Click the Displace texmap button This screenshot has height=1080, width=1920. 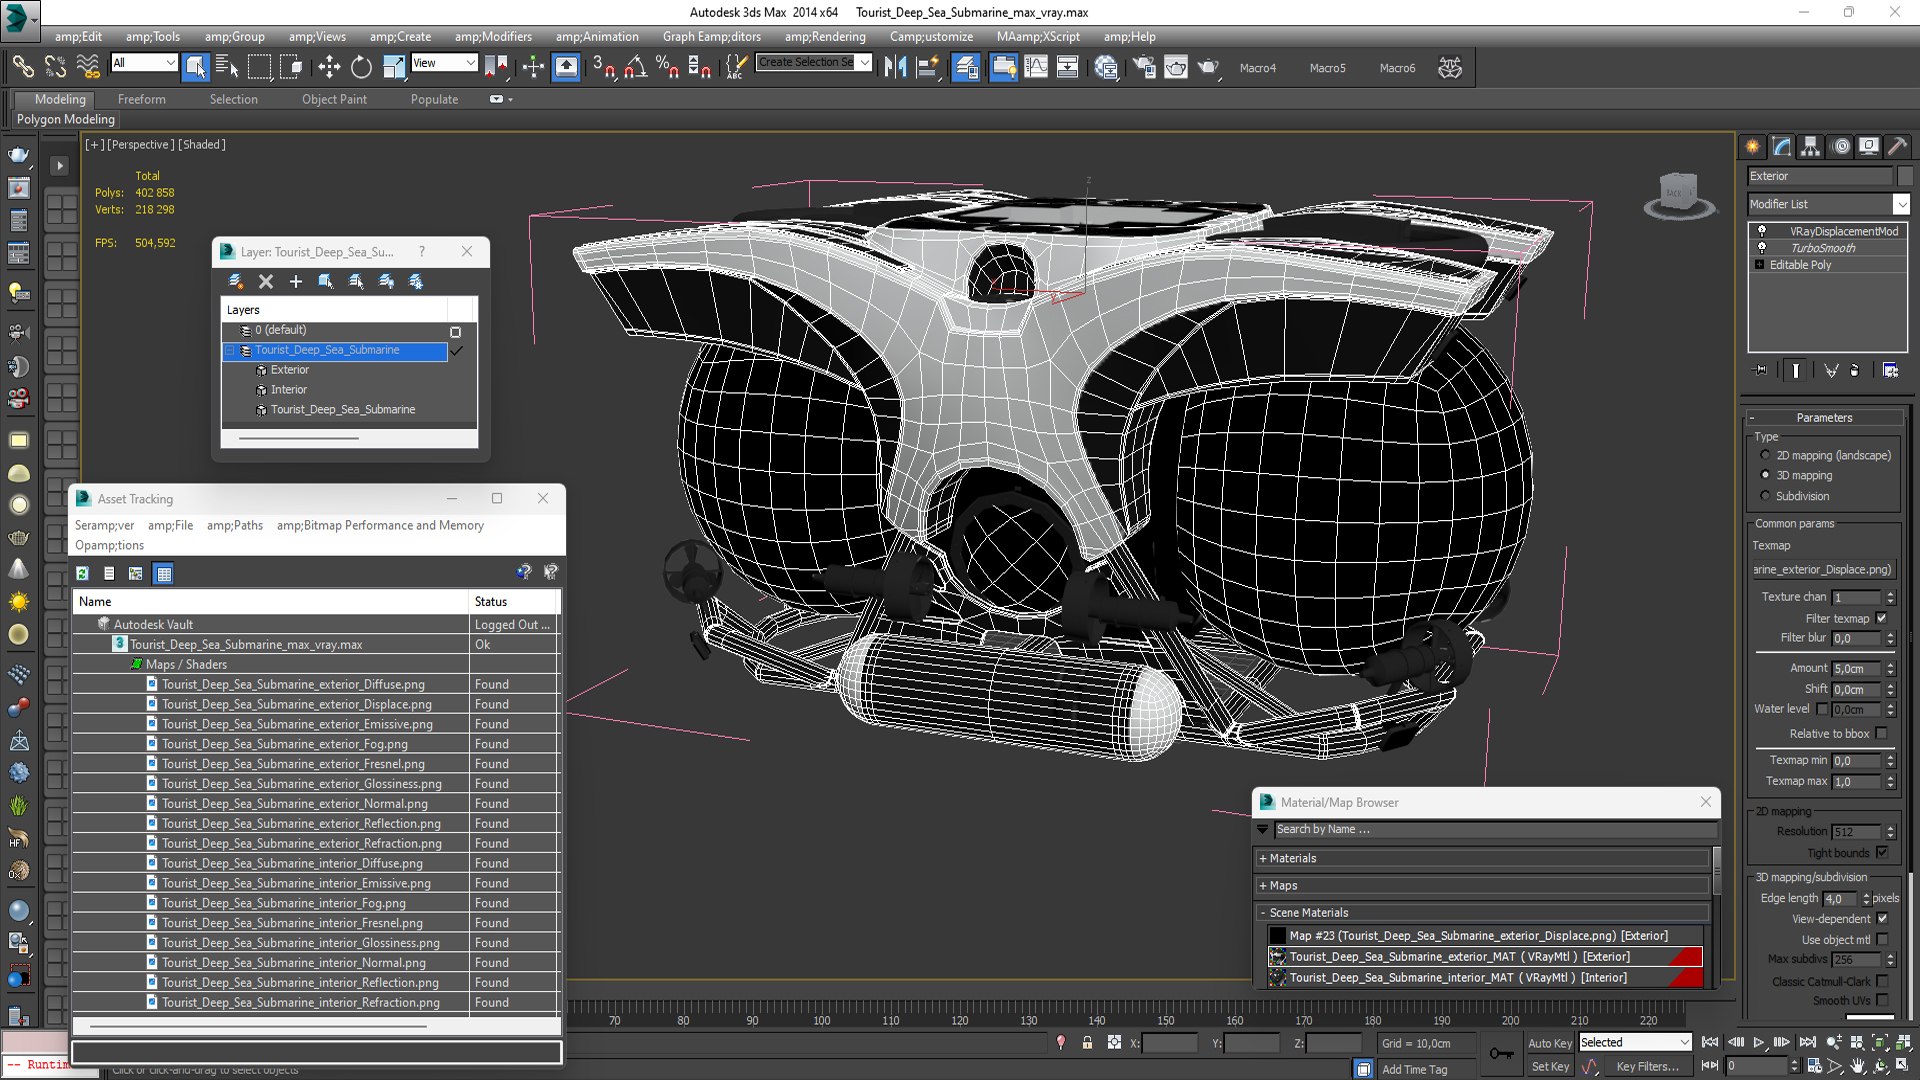tap(1823, 569)
